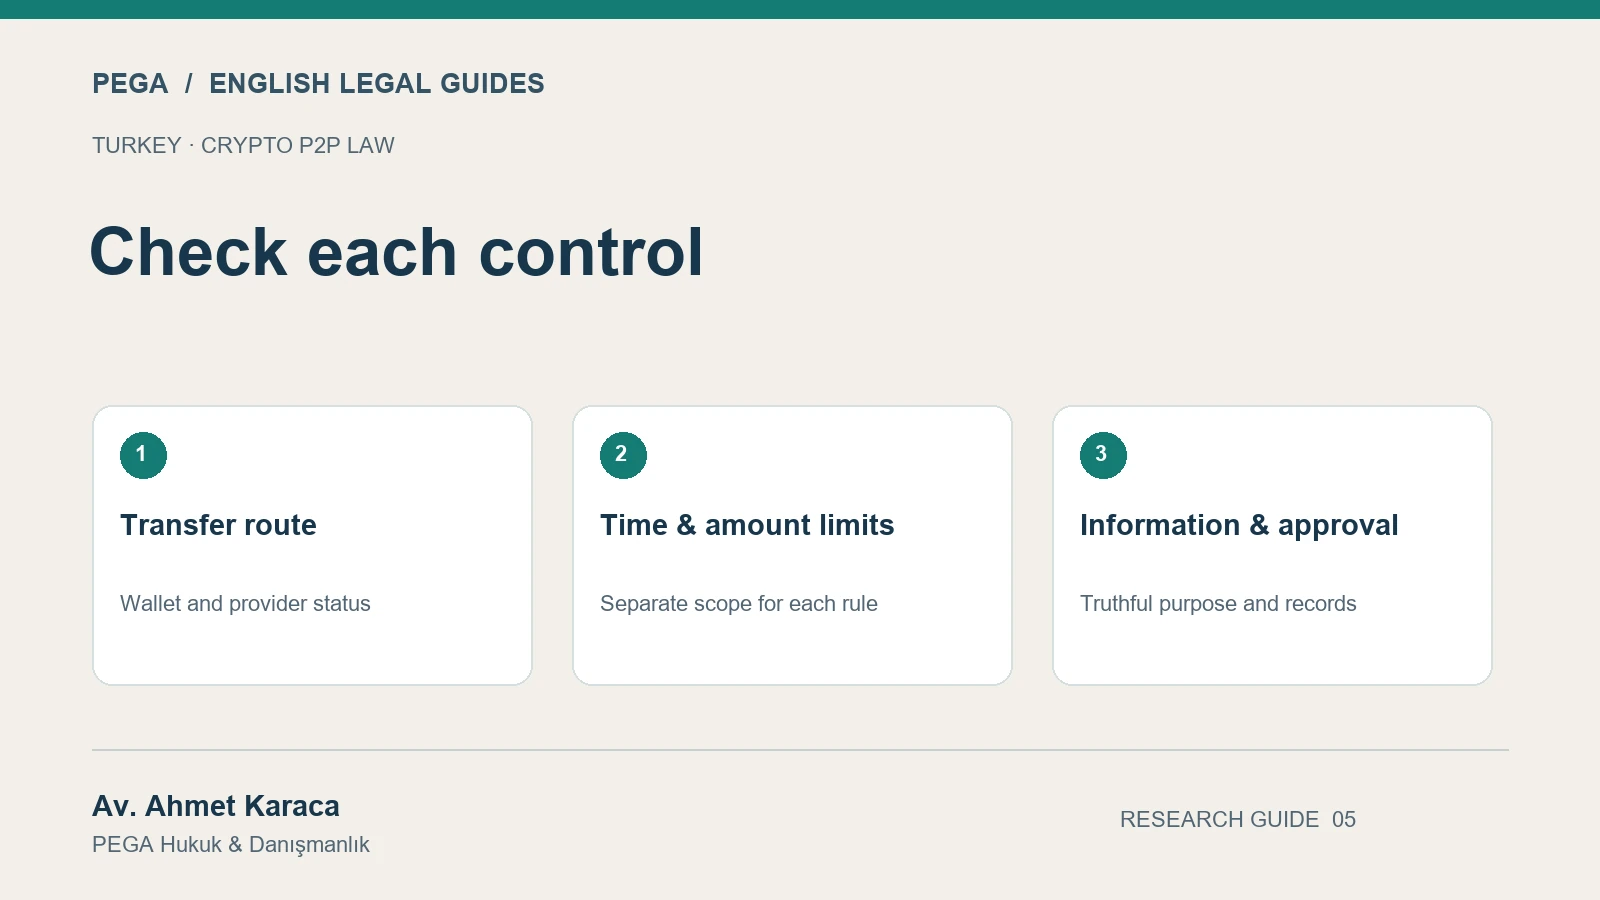Click the Check each control heading
The image size is (1600, 900).
click(397, 252)
